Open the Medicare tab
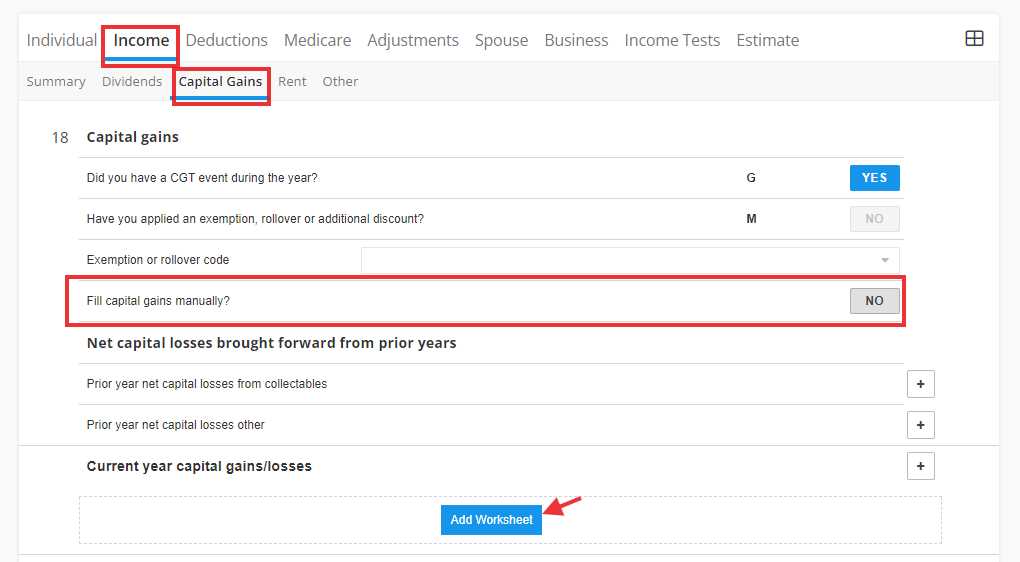The height and width of the screenshot is (562, 1020). (317, 40)
